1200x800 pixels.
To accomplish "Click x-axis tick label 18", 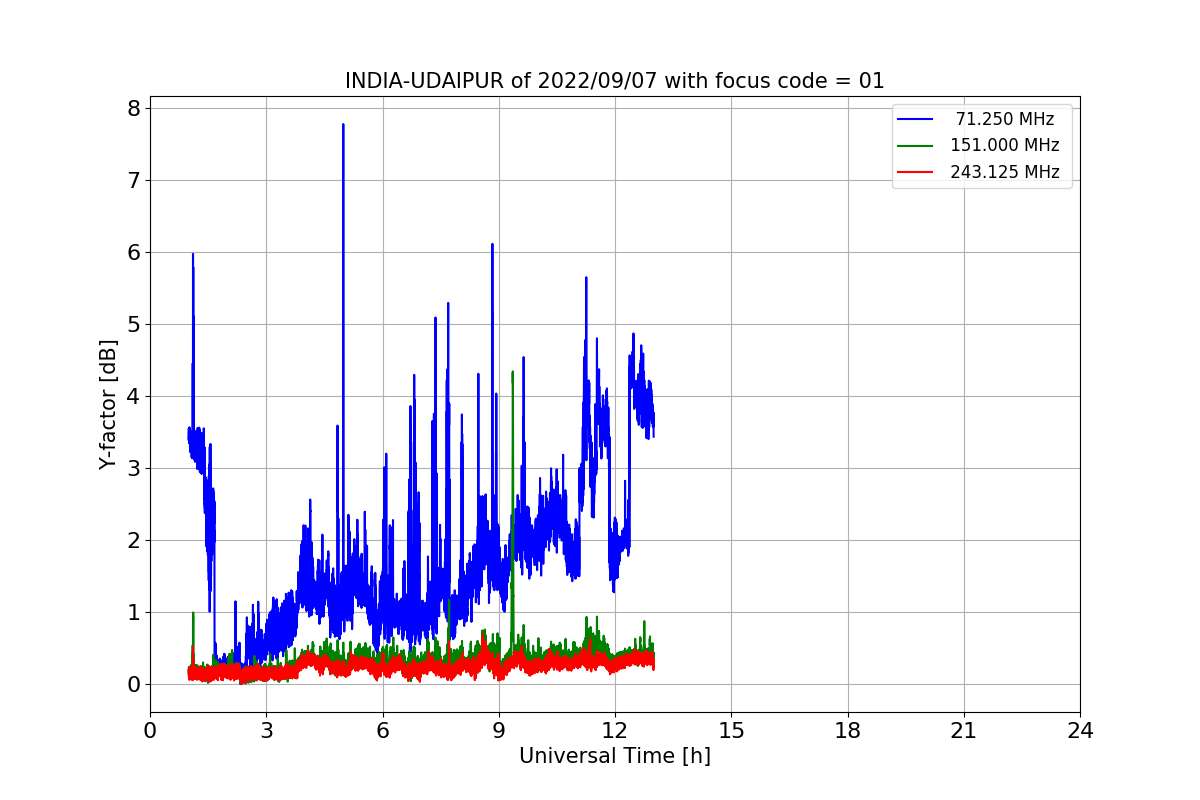I will pyautogui.click(x=847, y=731).
